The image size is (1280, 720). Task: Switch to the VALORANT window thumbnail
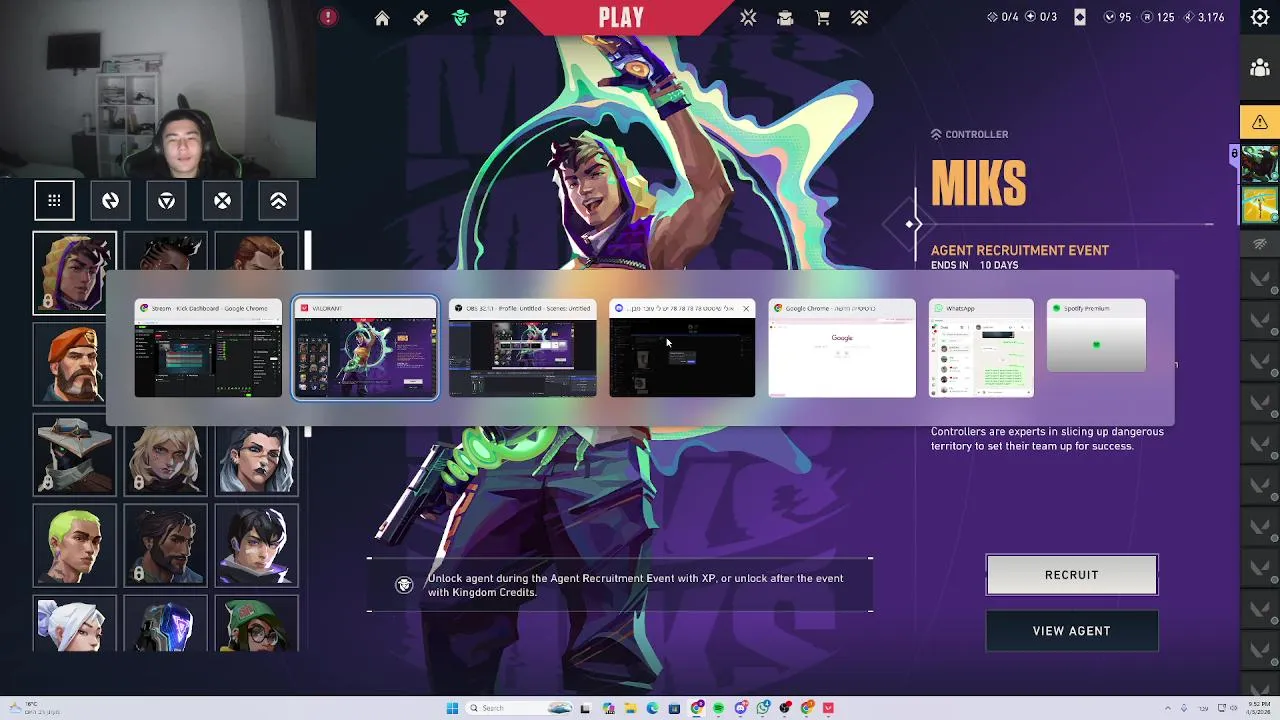click(x=365, y=349)
